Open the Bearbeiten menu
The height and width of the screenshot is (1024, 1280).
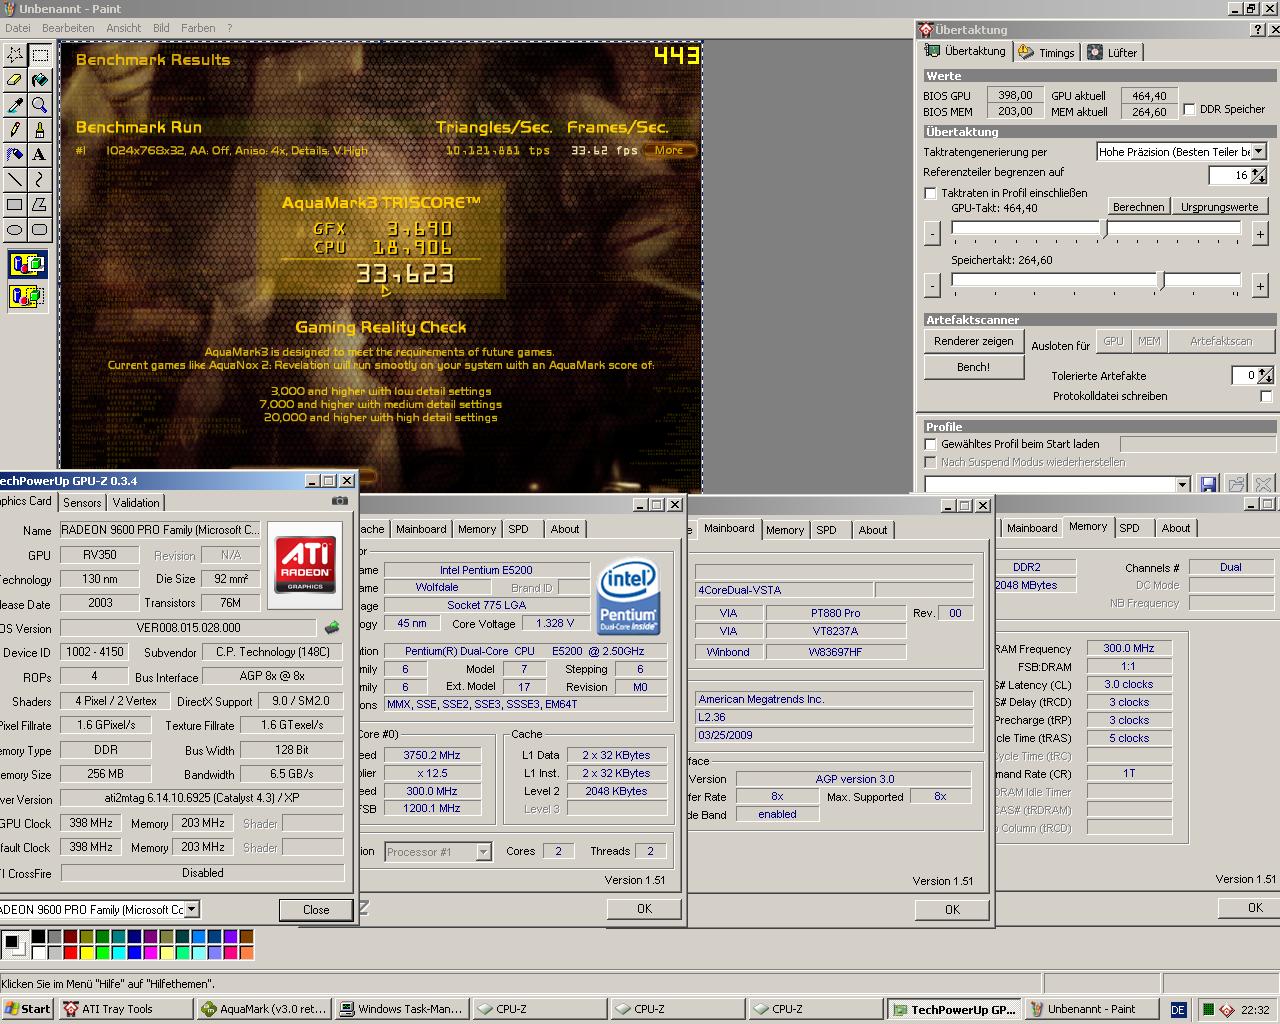[68, 28]
